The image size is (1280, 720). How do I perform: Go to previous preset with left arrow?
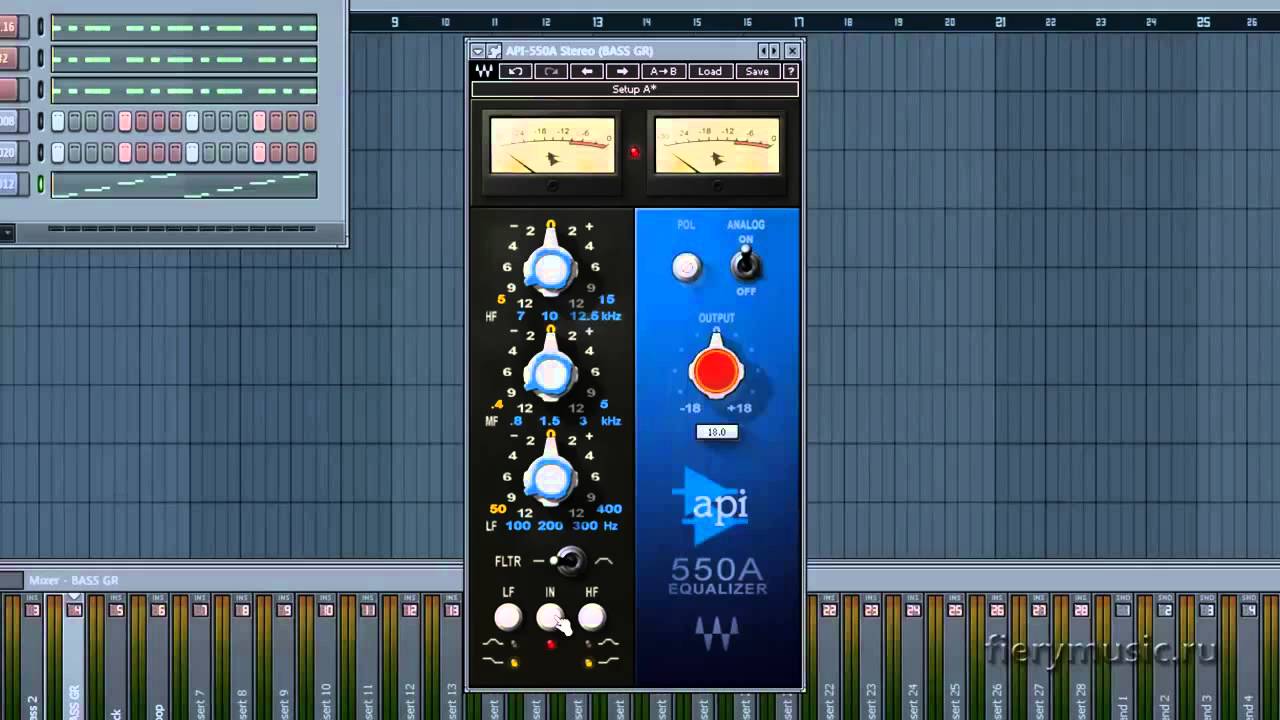(587, 71)
